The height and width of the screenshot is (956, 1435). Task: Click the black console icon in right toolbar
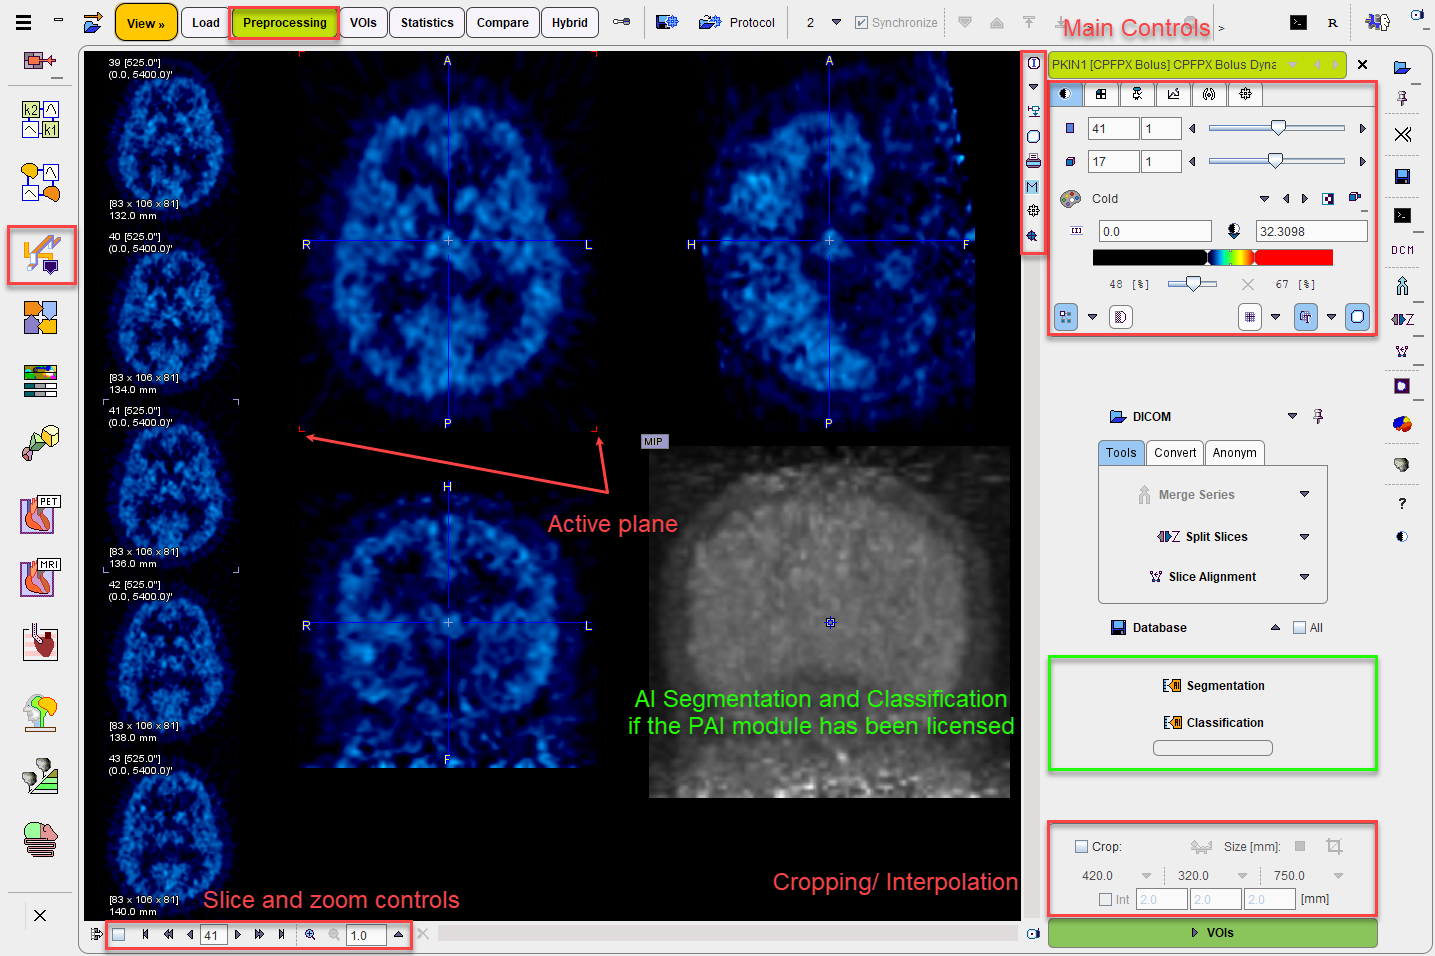pos(1402,215)
